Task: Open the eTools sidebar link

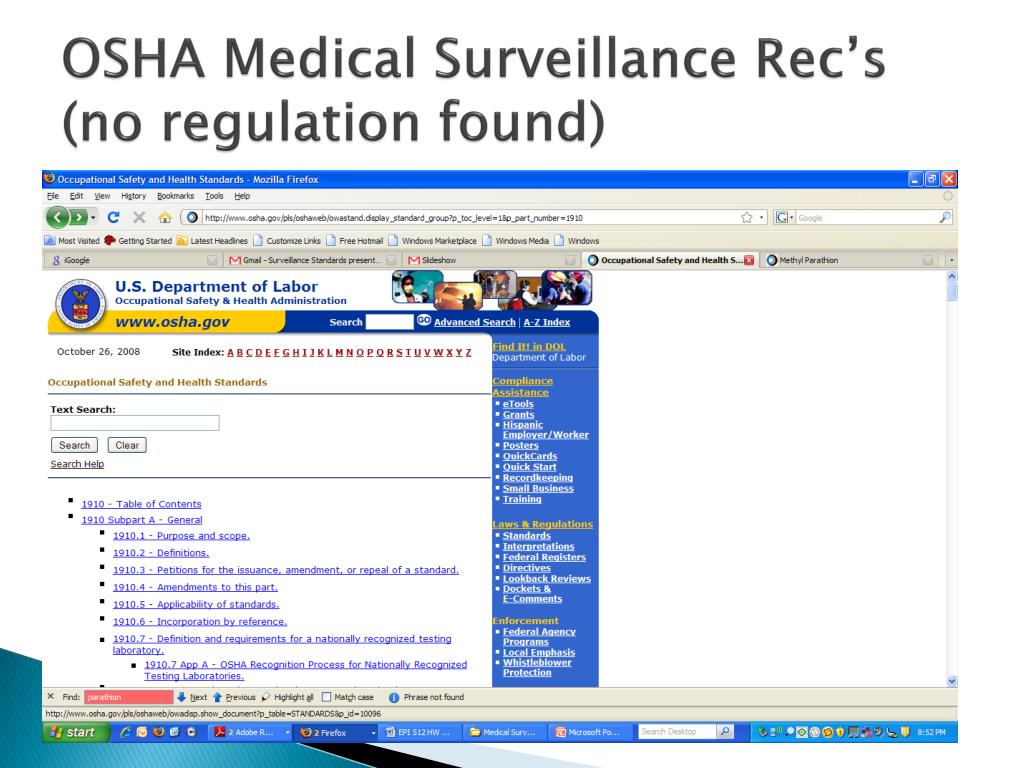Action: (518, 404)
